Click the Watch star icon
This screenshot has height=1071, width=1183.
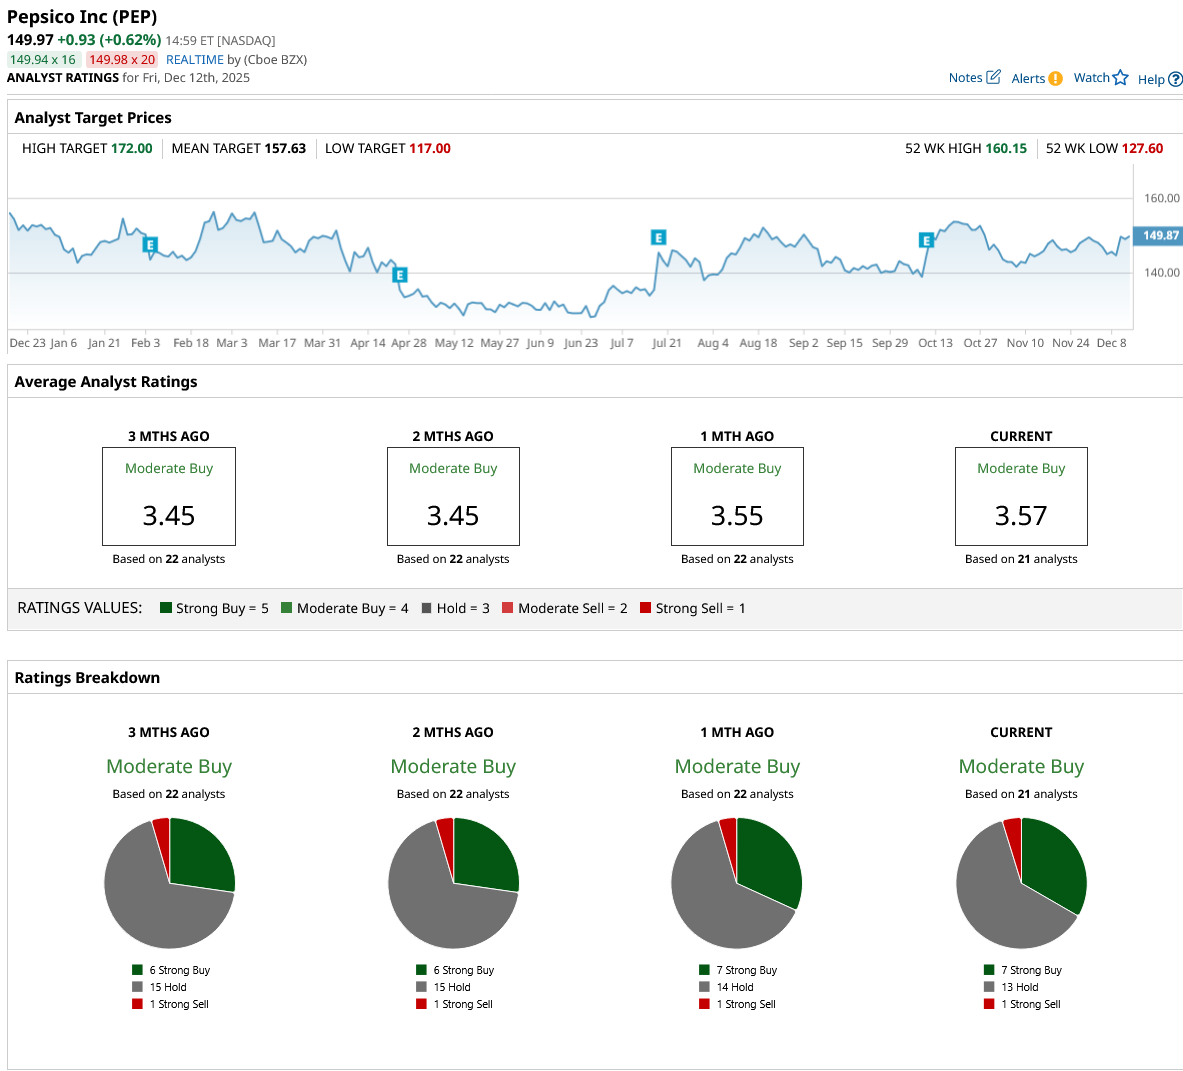click(1120, 78)
